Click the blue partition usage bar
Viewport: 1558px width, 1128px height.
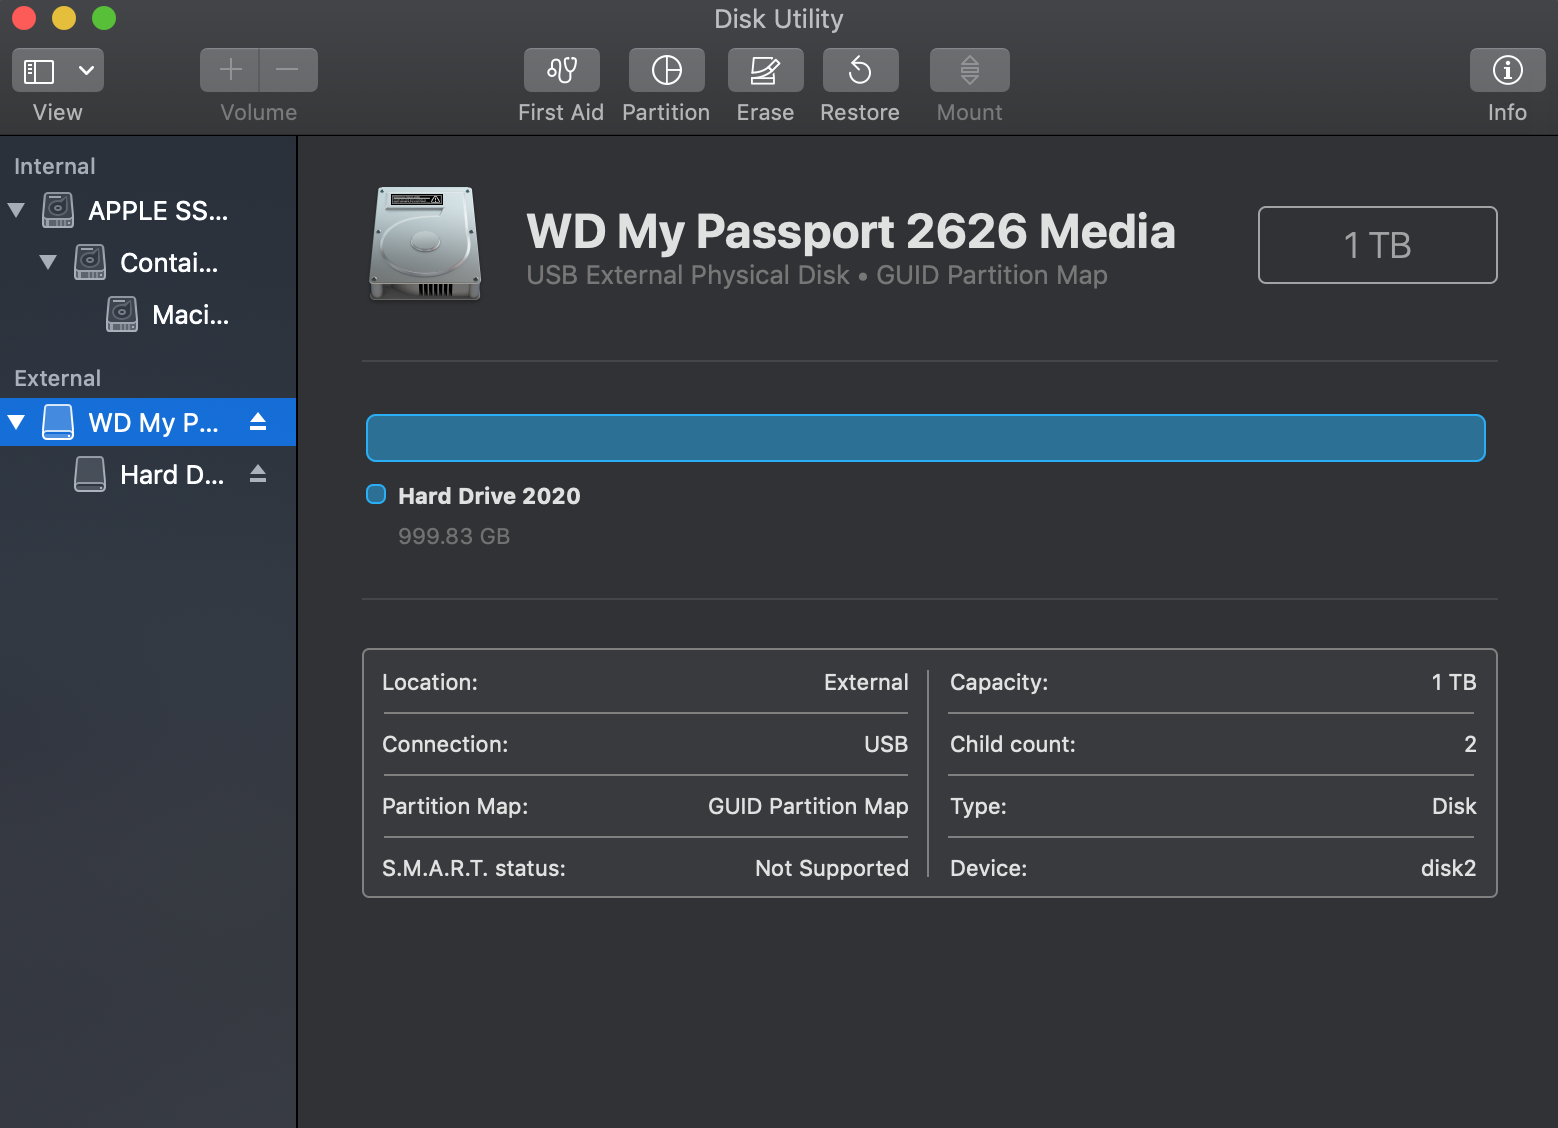click(x=926, y=438)
